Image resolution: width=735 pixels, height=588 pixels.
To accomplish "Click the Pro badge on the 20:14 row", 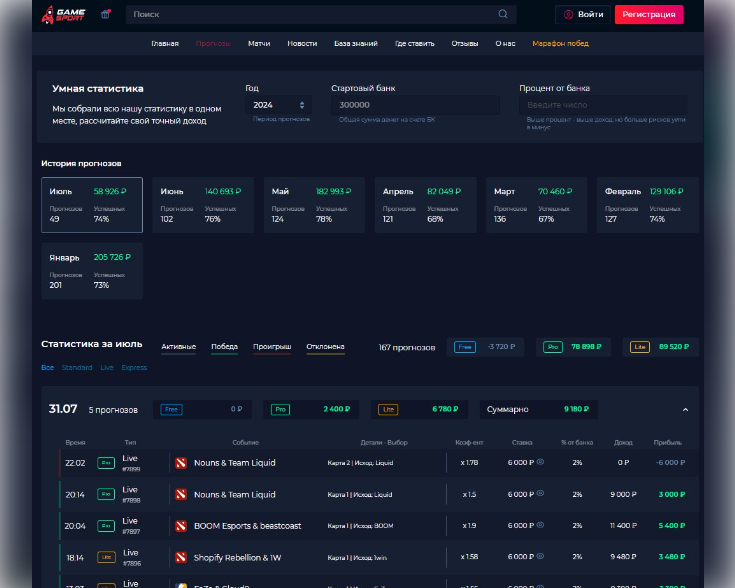I will pyautogui.click(x=105, y=494).
